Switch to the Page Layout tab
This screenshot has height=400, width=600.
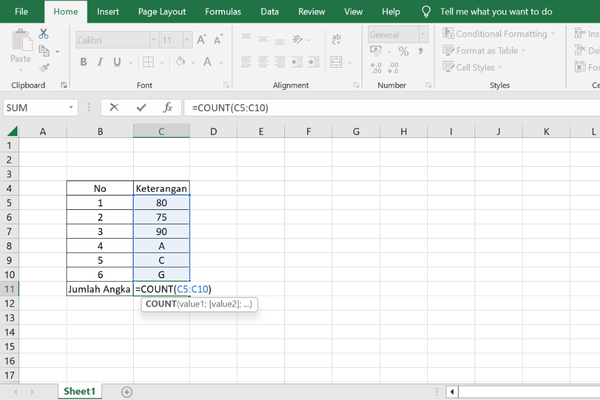162,11
